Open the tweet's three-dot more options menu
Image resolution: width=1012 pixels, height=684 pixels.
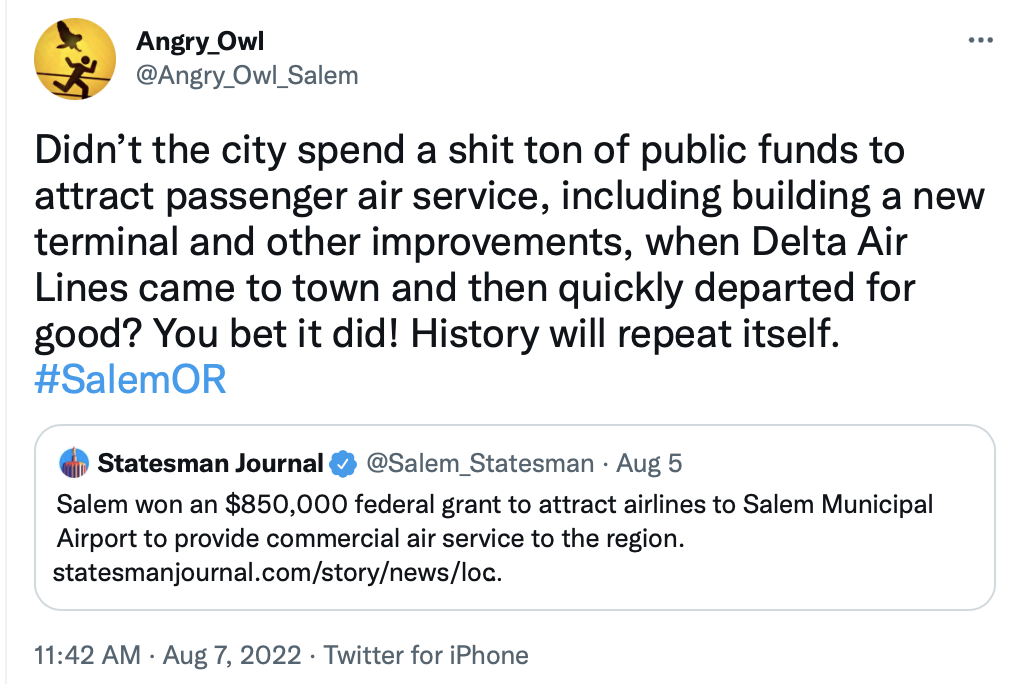coord(981,41)
